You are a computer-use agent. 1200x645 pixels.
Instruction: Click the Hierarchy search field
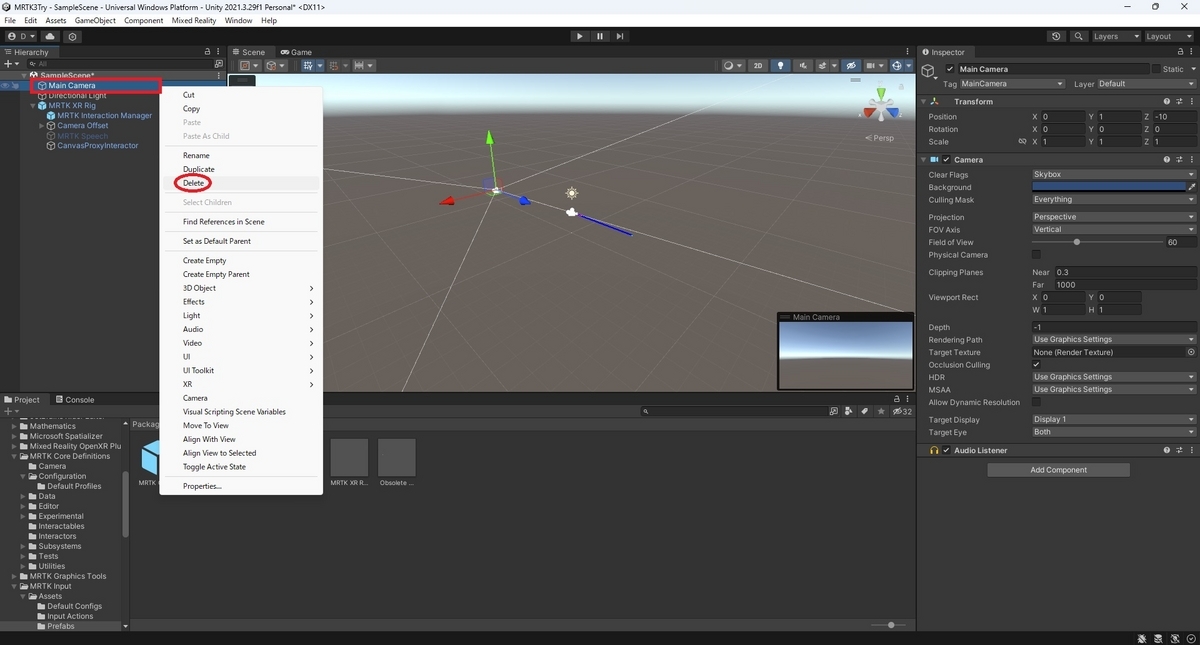point(120,64)
